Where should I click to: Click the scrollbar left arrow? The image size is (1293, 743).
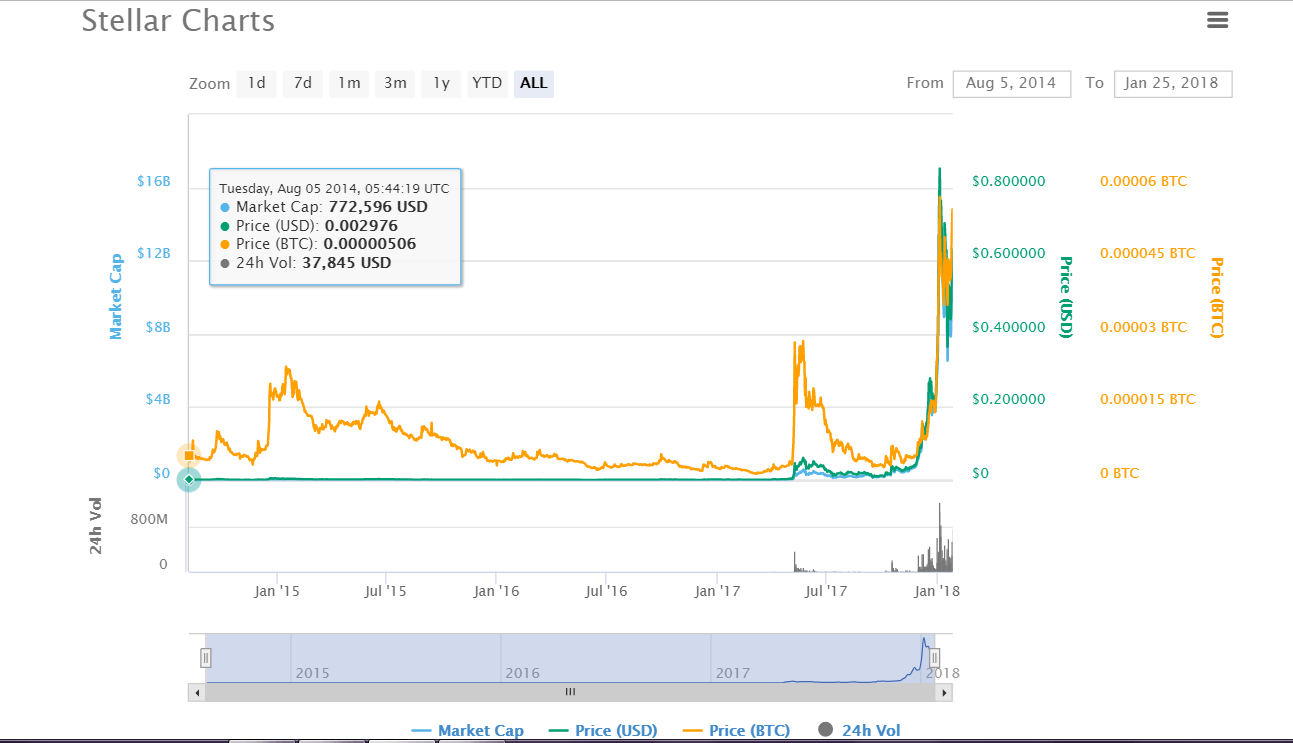[197, 691]
